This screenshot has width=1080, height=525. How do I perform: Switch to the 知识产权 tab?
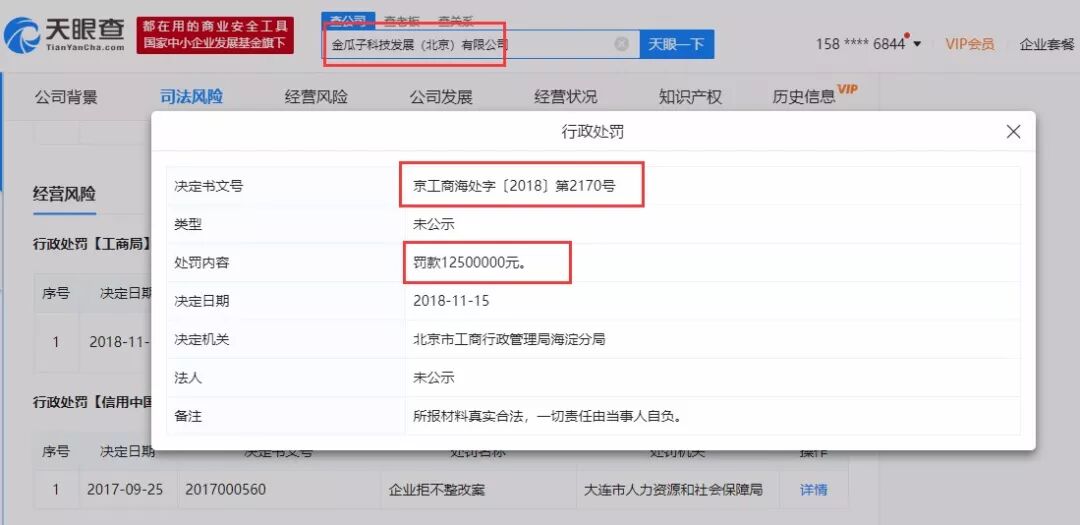pos(690,97)
